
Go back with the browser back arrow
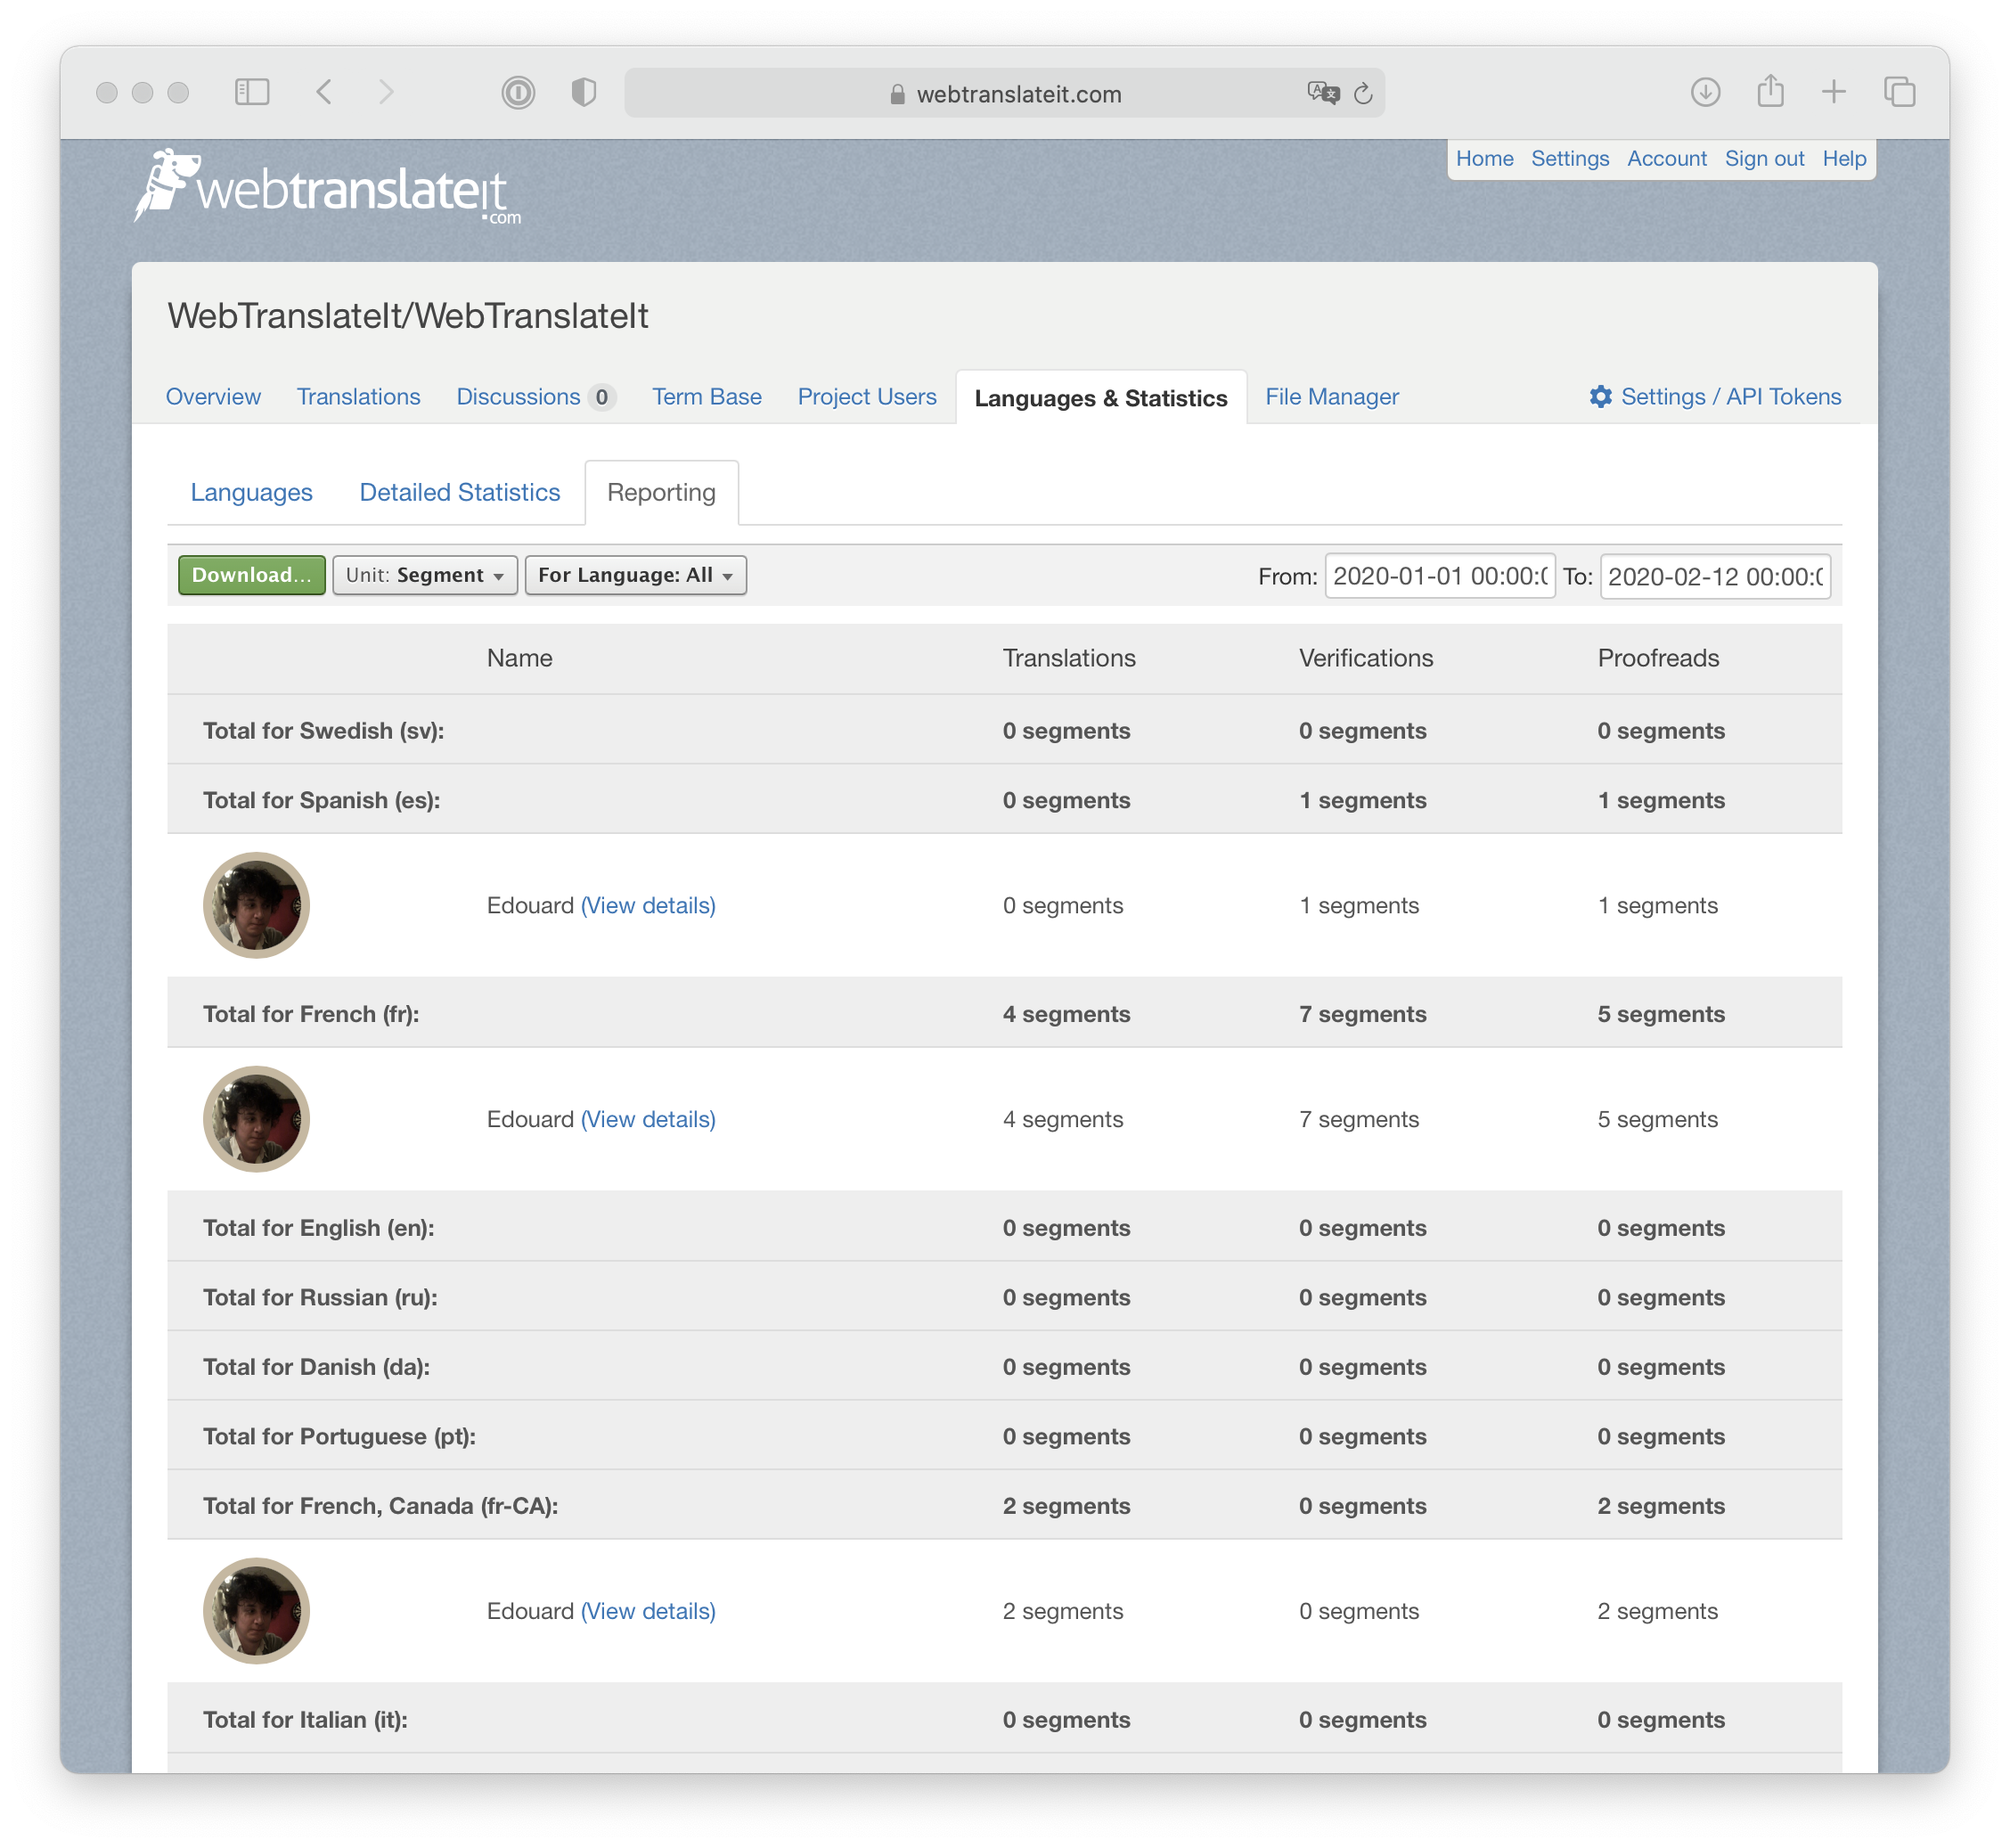pos(324,92)
